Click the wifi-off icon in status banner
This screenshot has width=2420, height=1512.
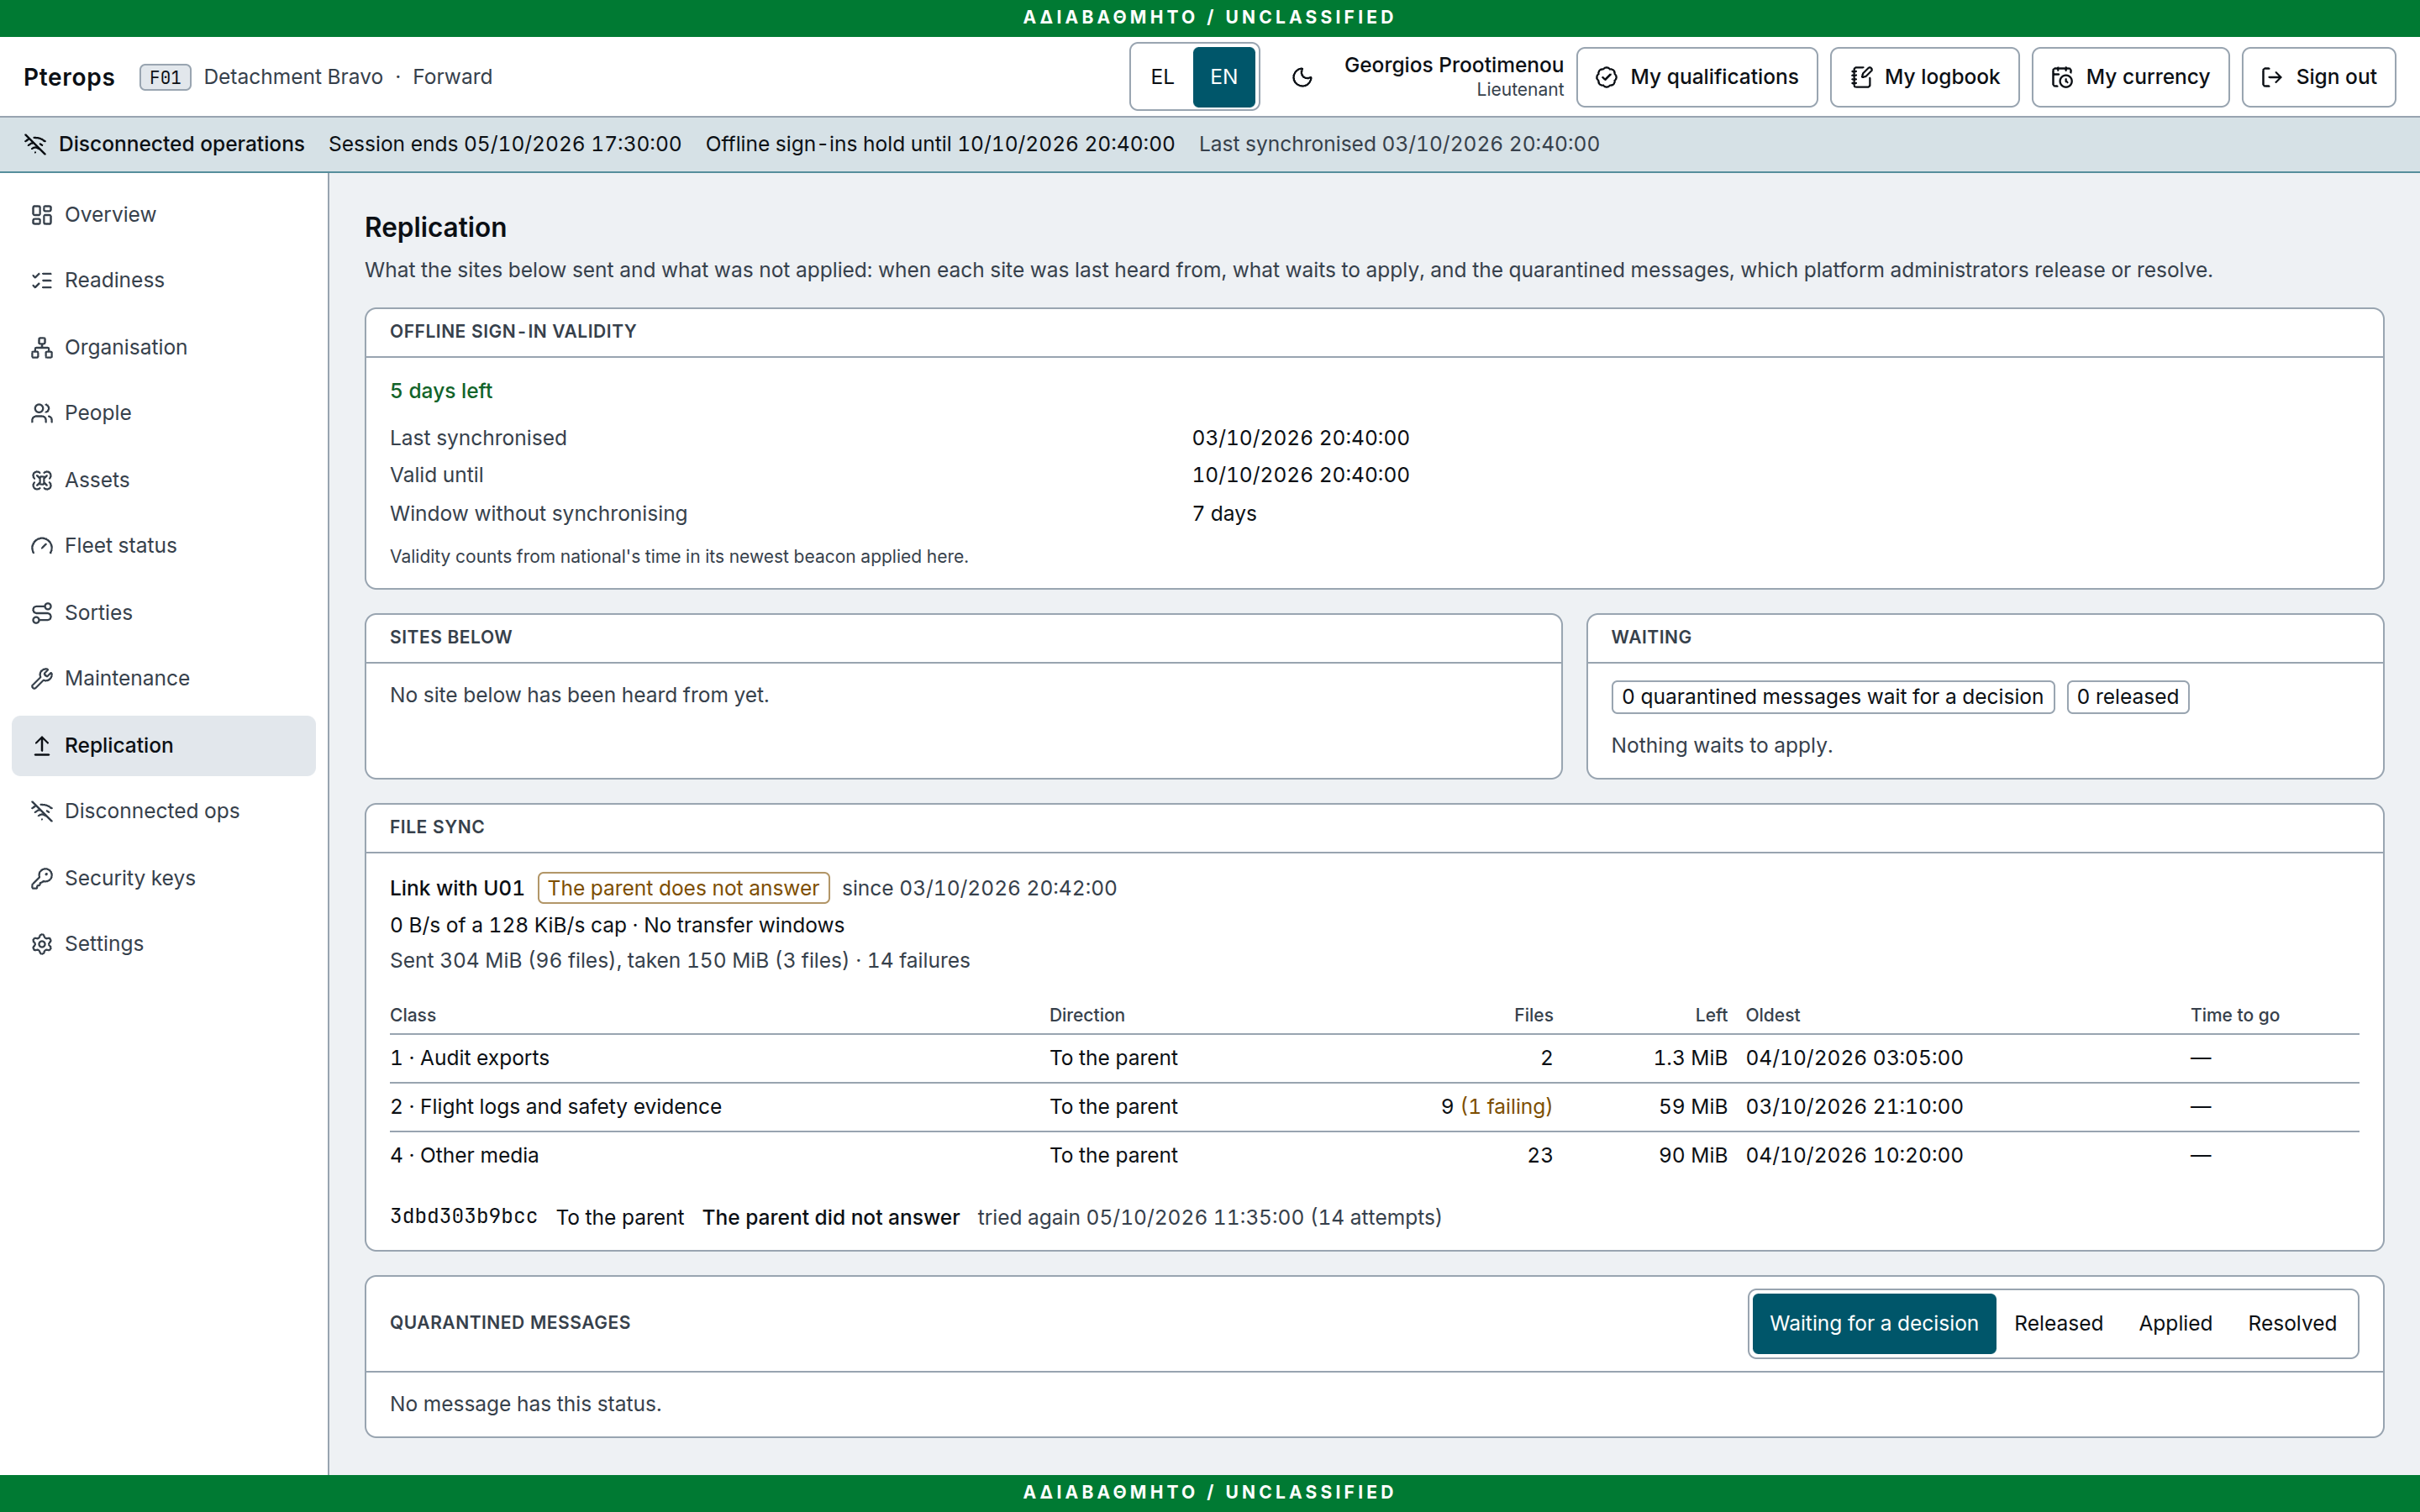[35, 144]
